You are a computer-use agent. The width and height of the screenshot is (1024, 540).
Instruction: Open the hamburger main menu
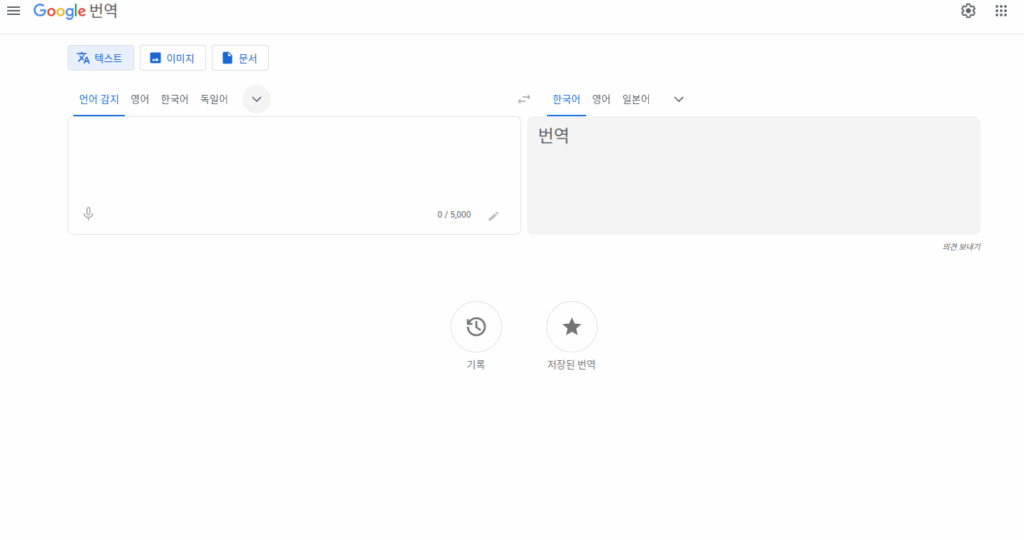click(13, 11)
